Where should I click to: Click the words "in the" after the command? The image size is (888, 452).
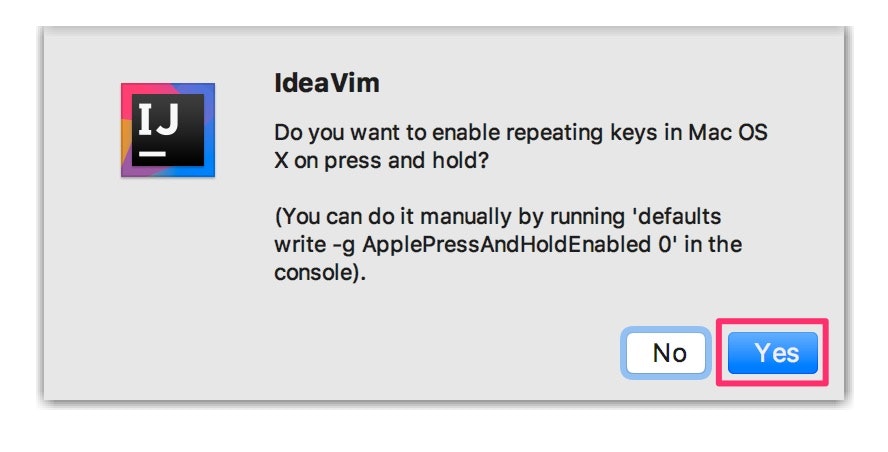click(x=713, y=245)
